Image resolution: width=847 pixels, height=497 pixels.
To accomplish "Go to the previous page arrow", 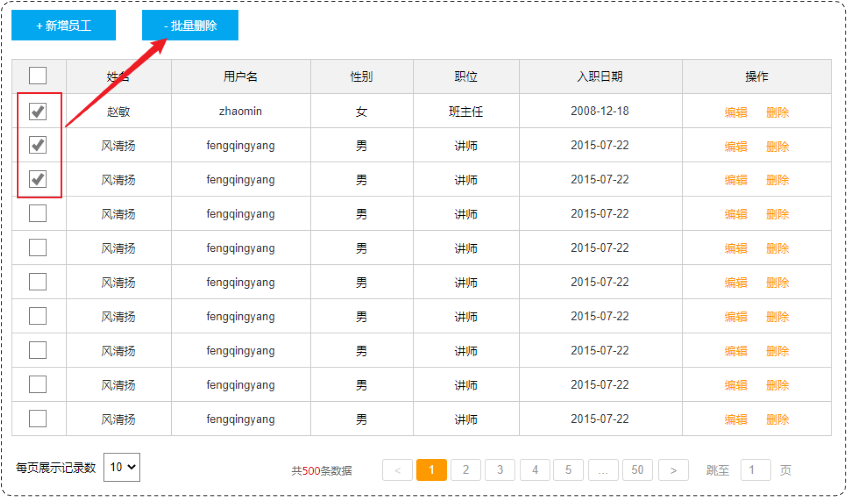I will [x=397, y=470].
